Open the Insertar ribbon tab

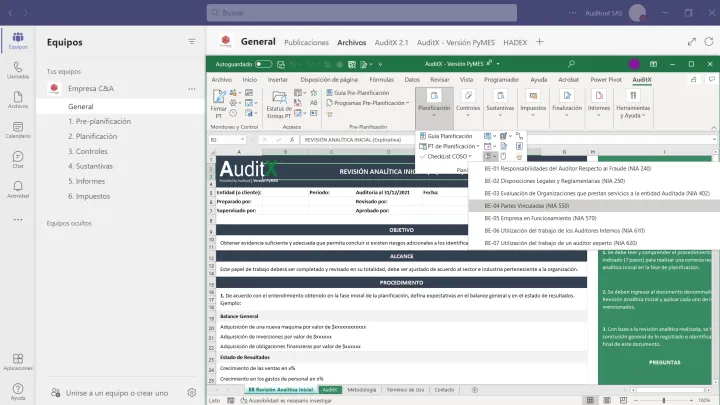278,79
